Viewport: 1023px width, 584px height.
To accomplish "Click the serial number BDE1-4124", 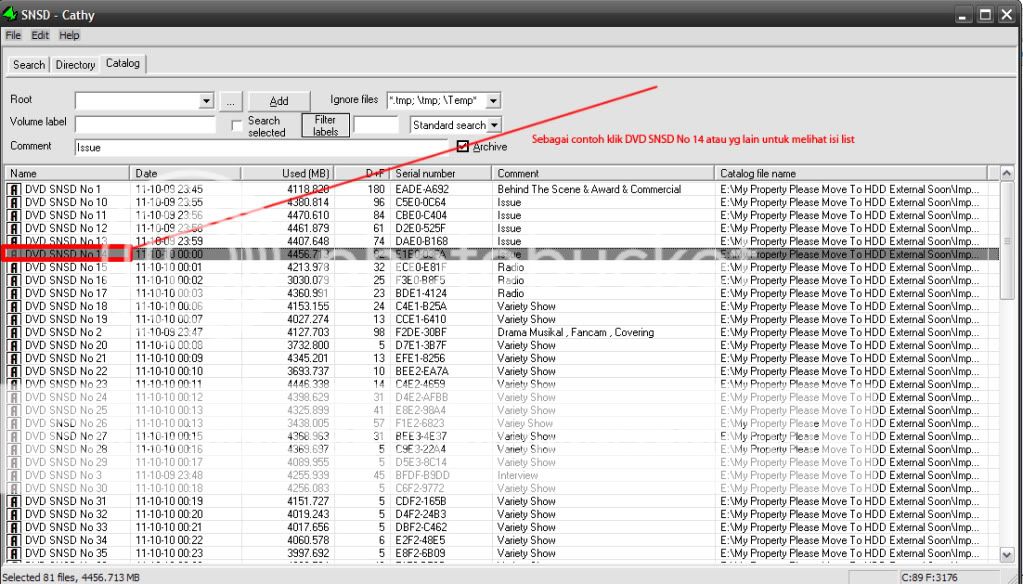I will [421, 294].
